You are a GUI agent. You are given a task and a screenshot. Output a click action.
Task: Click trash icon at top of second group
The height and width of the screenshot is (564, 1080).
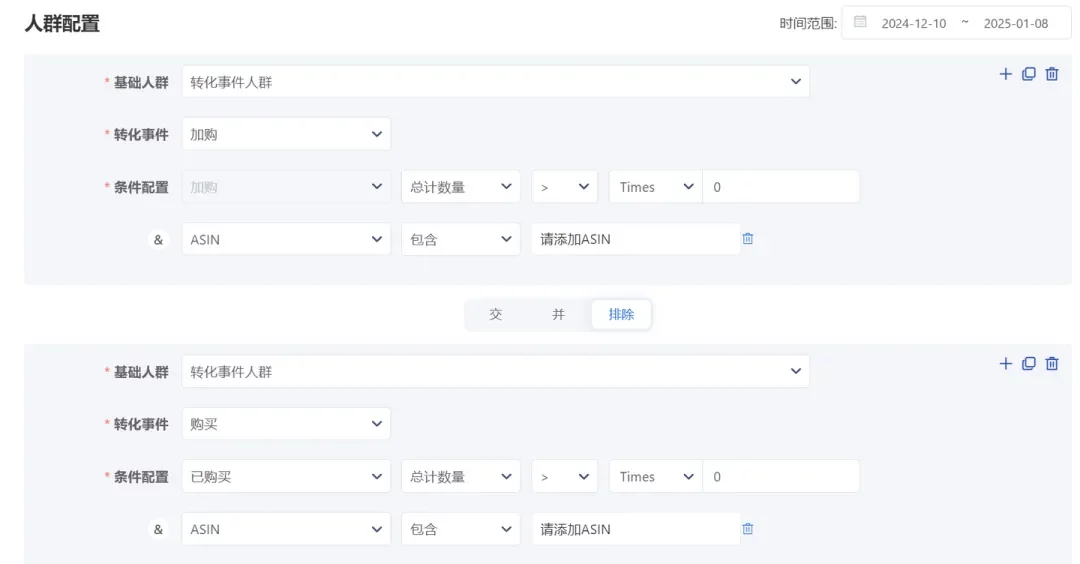tap(1052, 364)
